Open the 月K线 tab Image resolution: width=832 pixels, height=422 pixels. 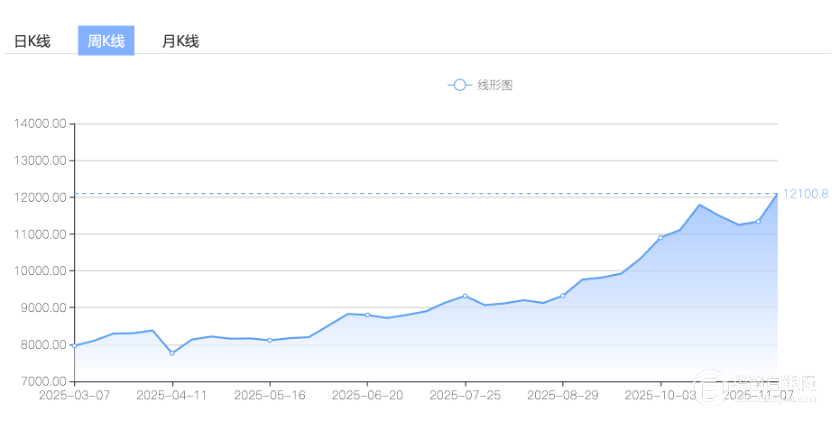[x=180, y=41]
